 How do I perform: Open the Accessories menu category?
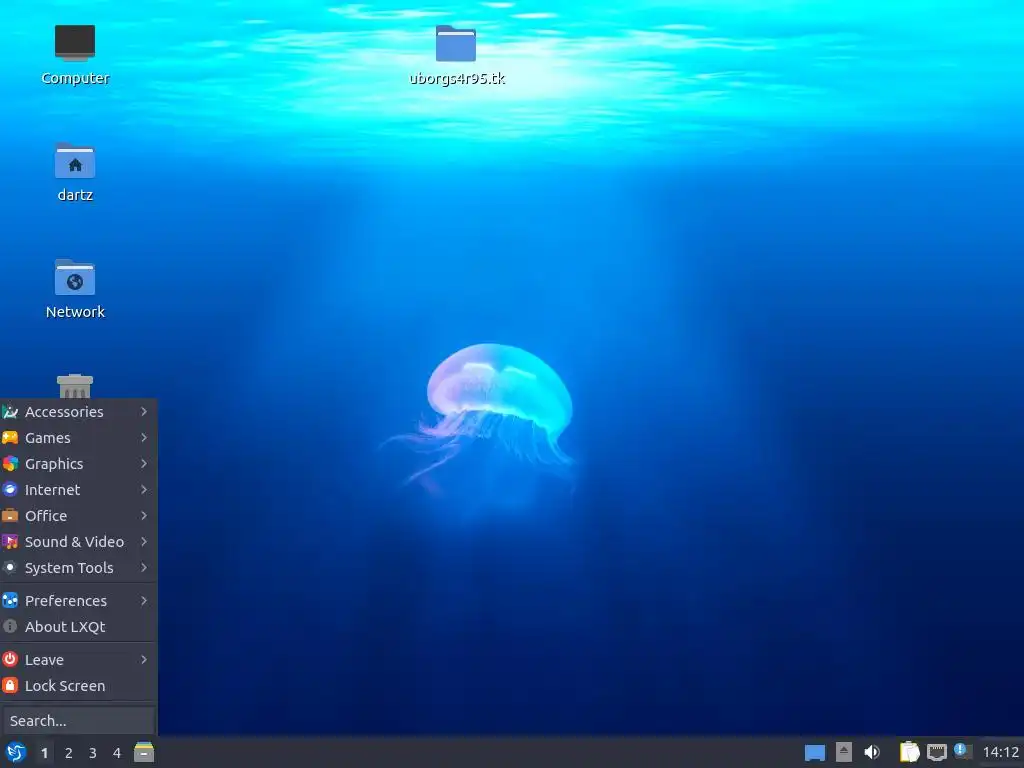click(x=78, y=412)
